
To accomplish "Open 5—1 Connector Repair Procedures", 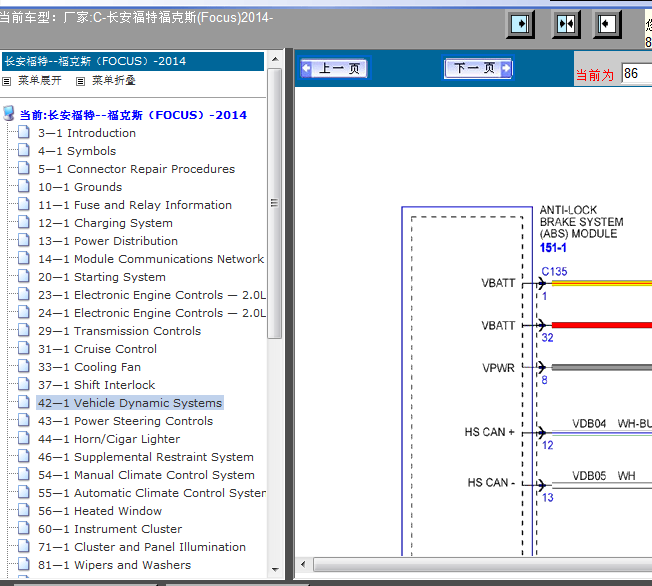I will (x=136, y=169).
